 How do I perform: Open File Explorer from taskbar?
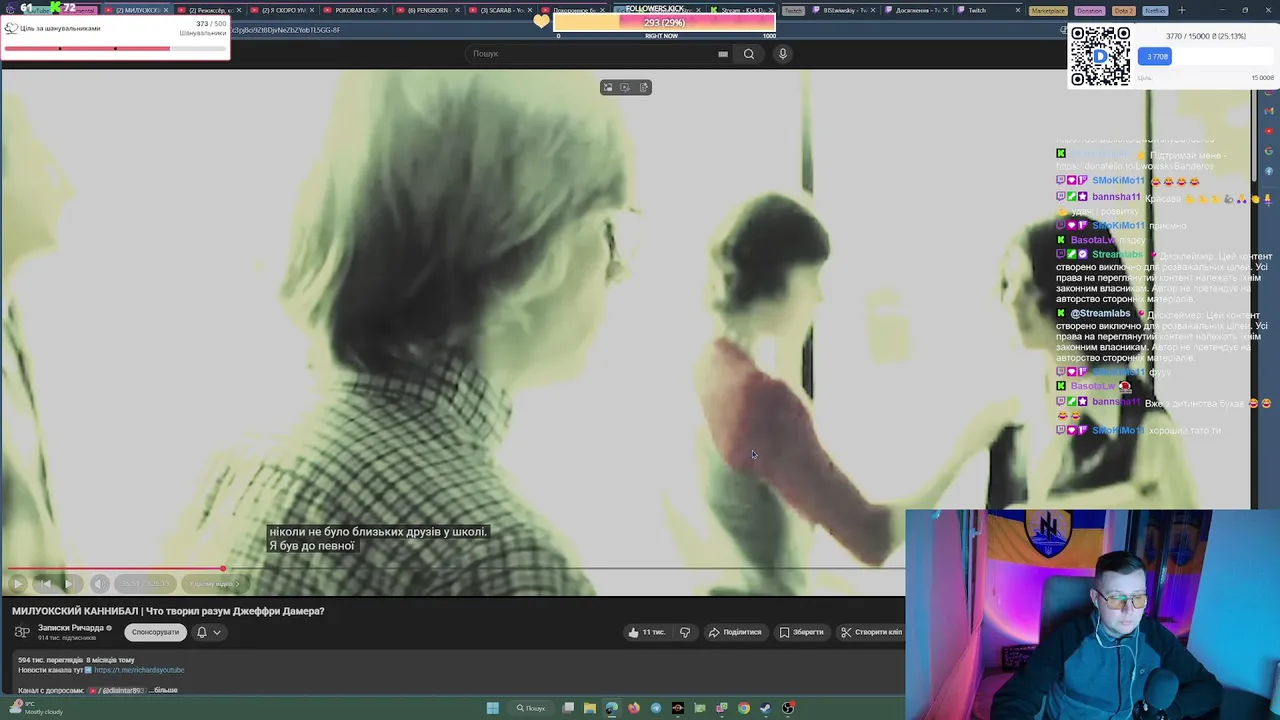click(x=590, y=708)
